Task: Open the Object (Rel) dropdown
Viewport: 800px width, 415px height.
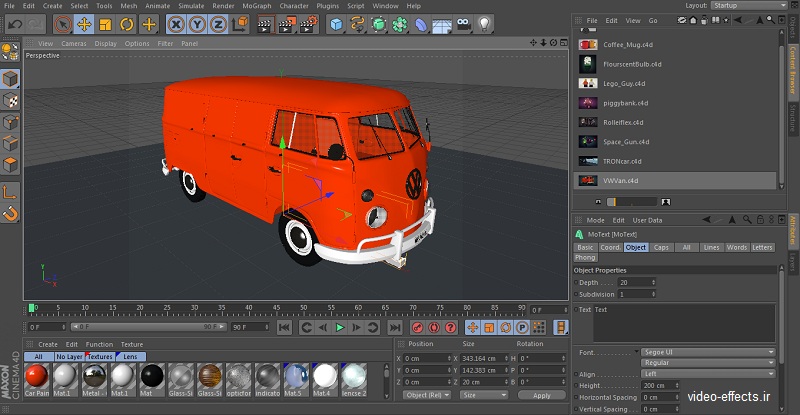Action: point(428,395)
